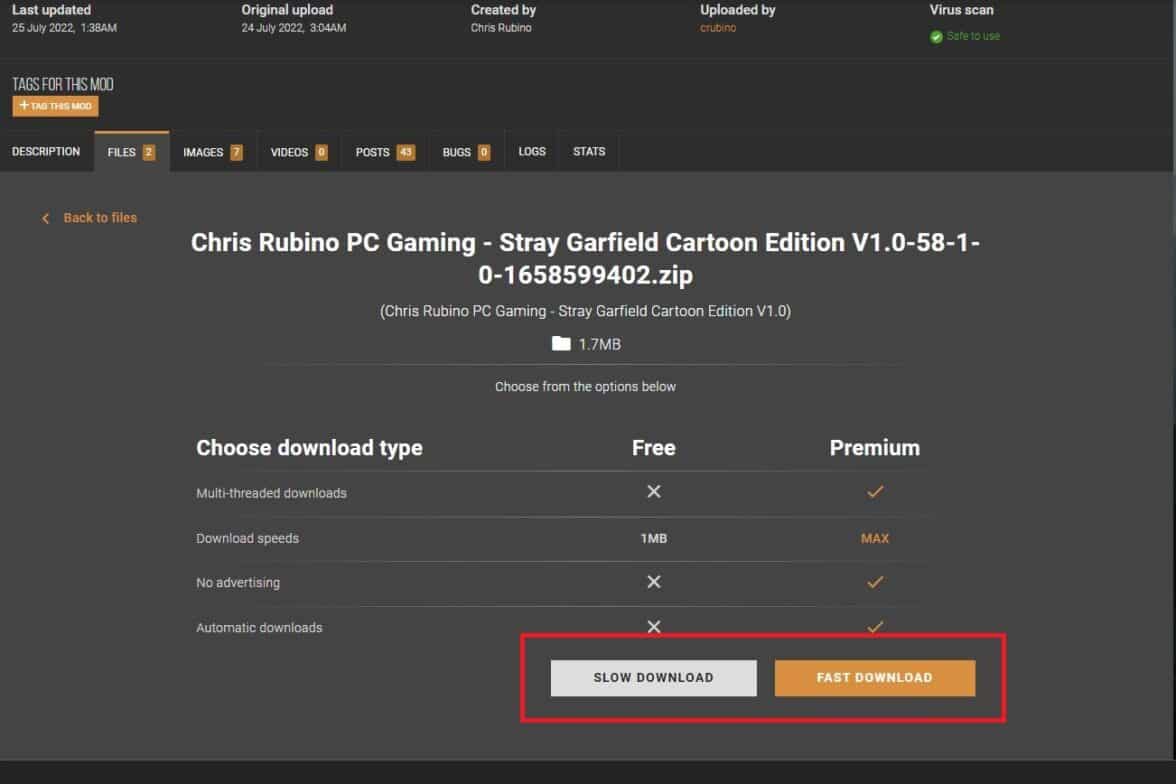Click Free X icon for No advertising
The width and height of the screenshot is (1176, 784).
[654, 581]
